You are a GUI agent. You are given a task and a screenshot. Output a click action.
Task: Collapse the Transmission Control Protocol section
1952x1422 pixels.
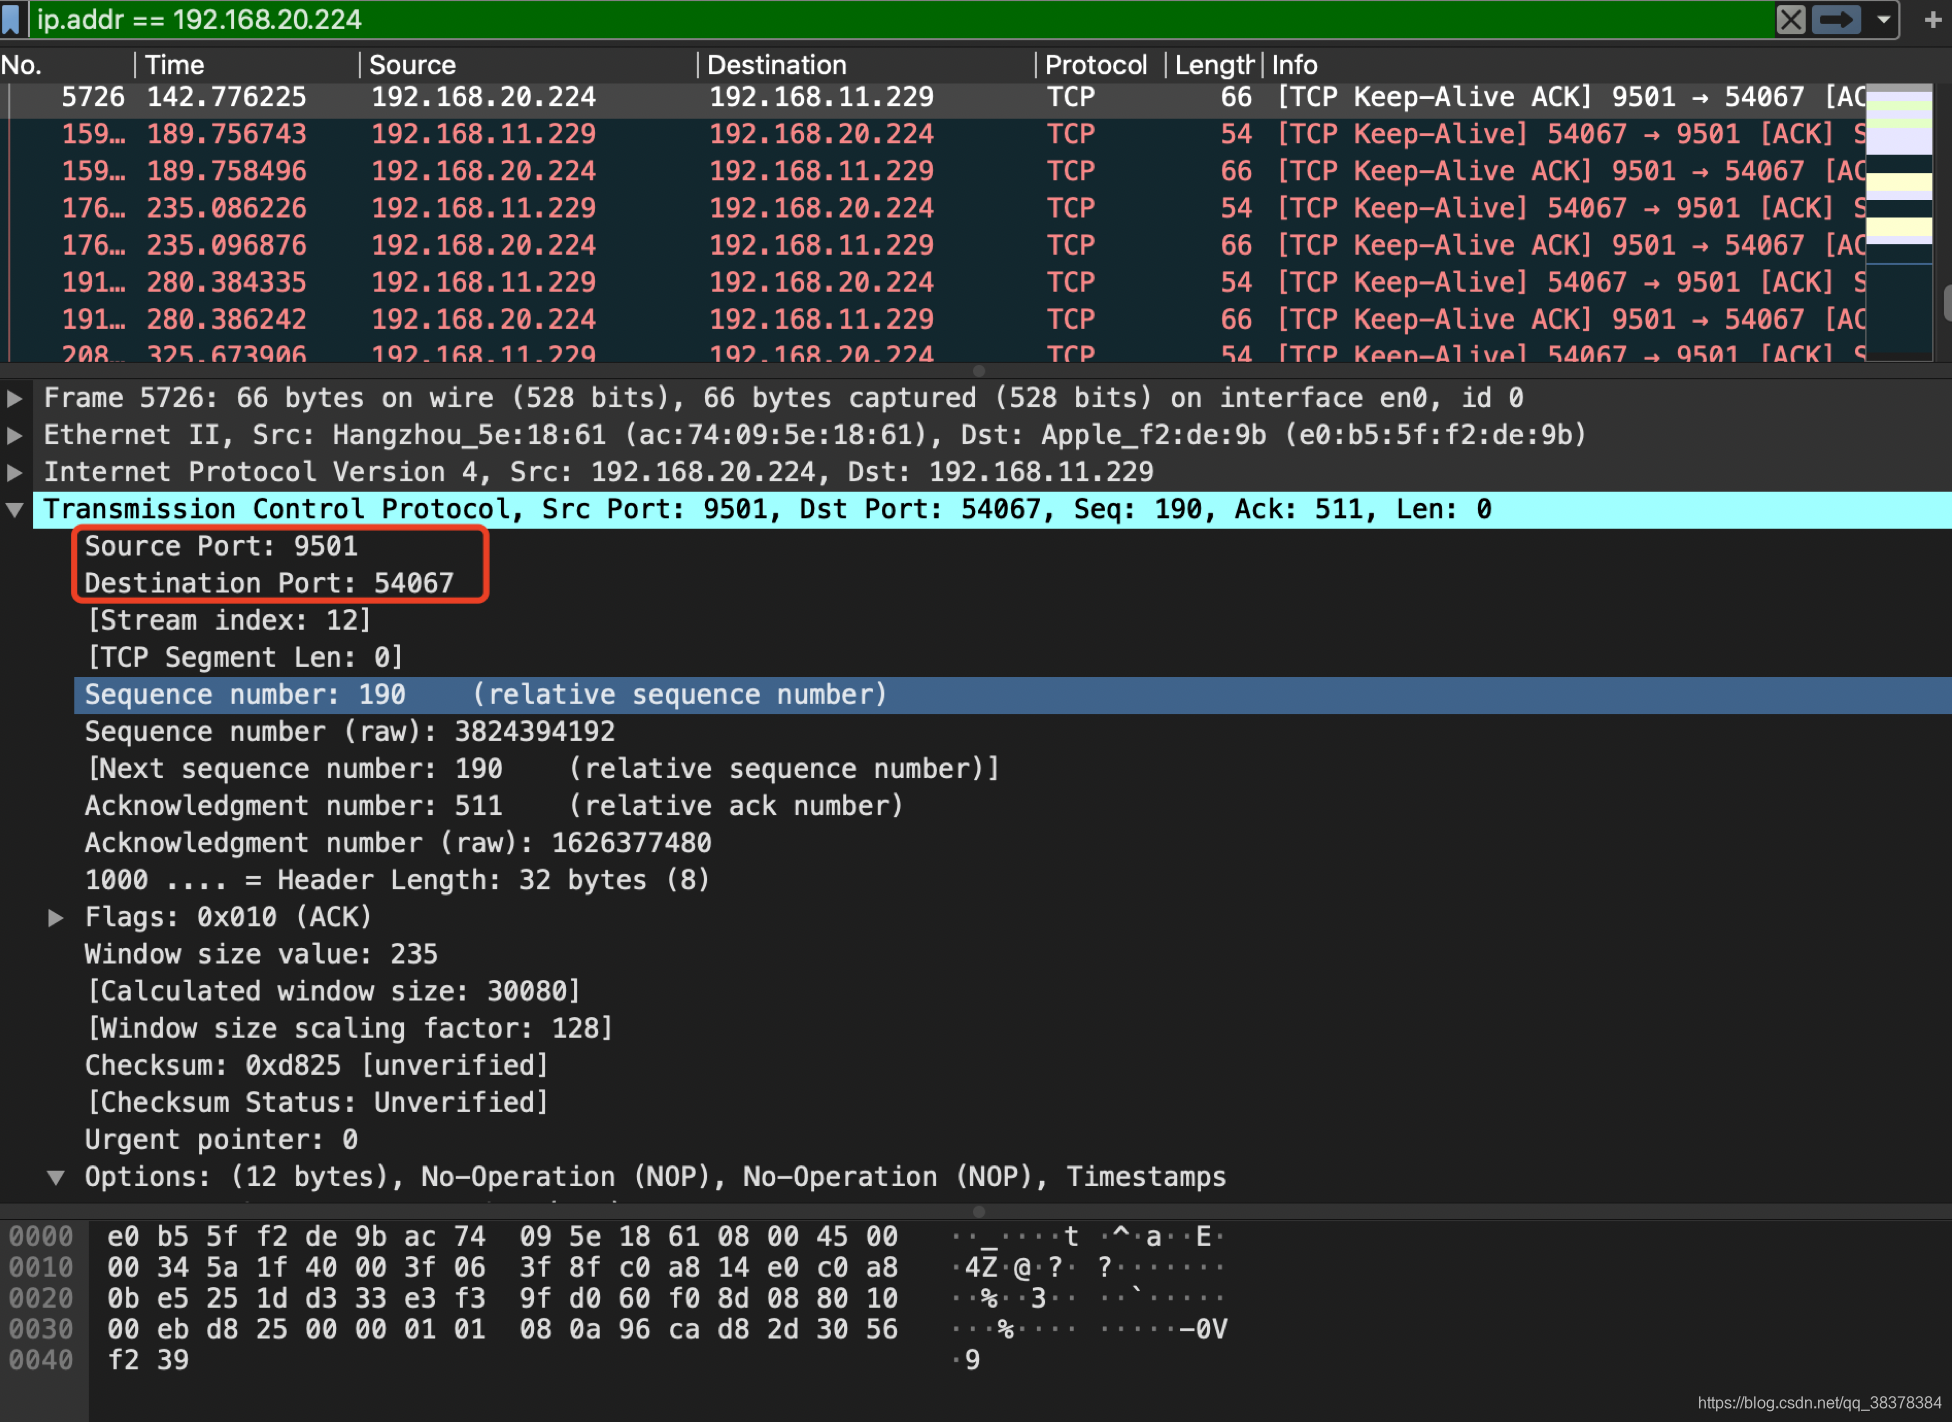pos(15,509)
